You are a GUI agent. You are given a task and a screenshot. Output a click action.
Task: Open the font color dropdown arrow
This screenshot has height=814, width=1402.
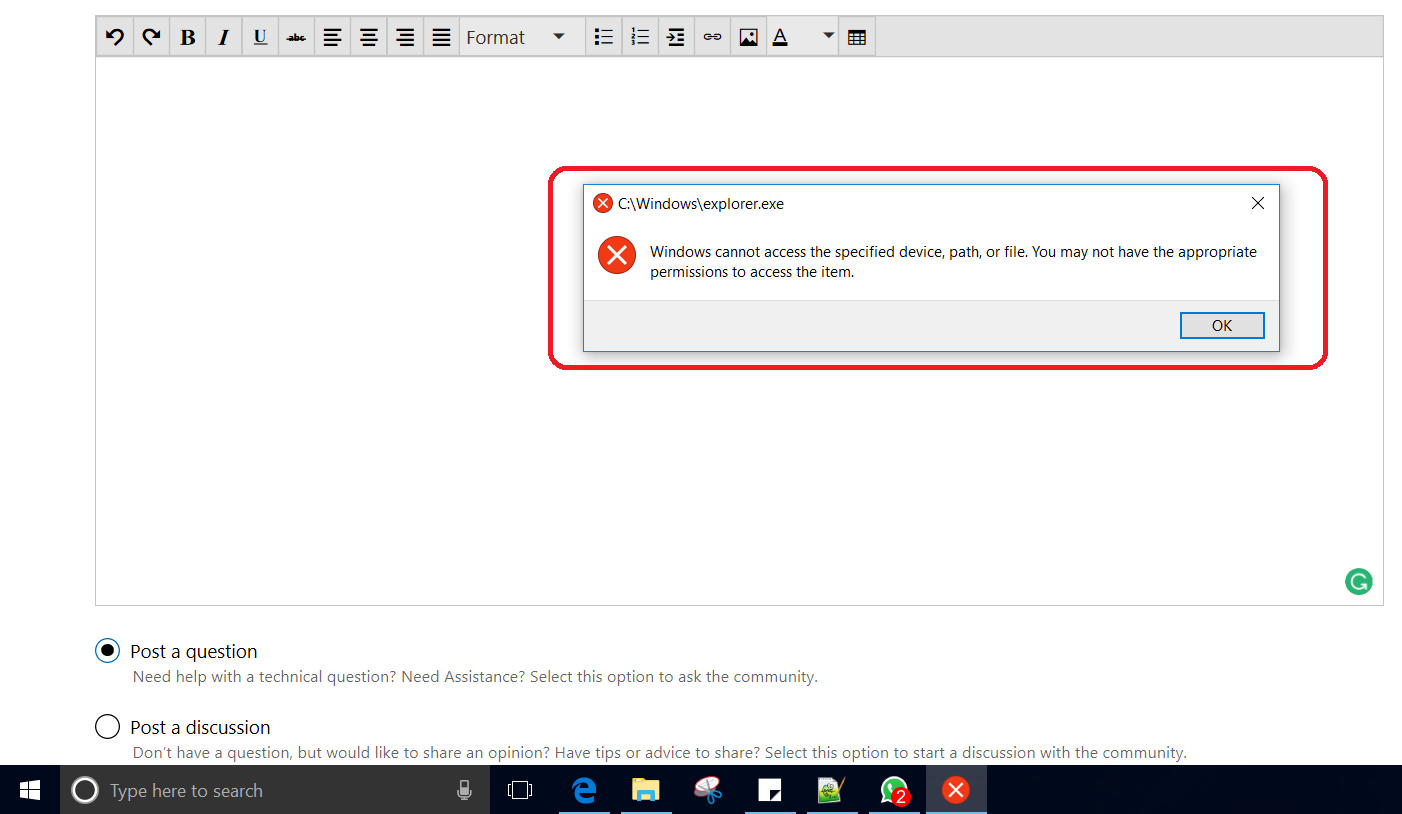pyautogui.click(x=827, y=36)
